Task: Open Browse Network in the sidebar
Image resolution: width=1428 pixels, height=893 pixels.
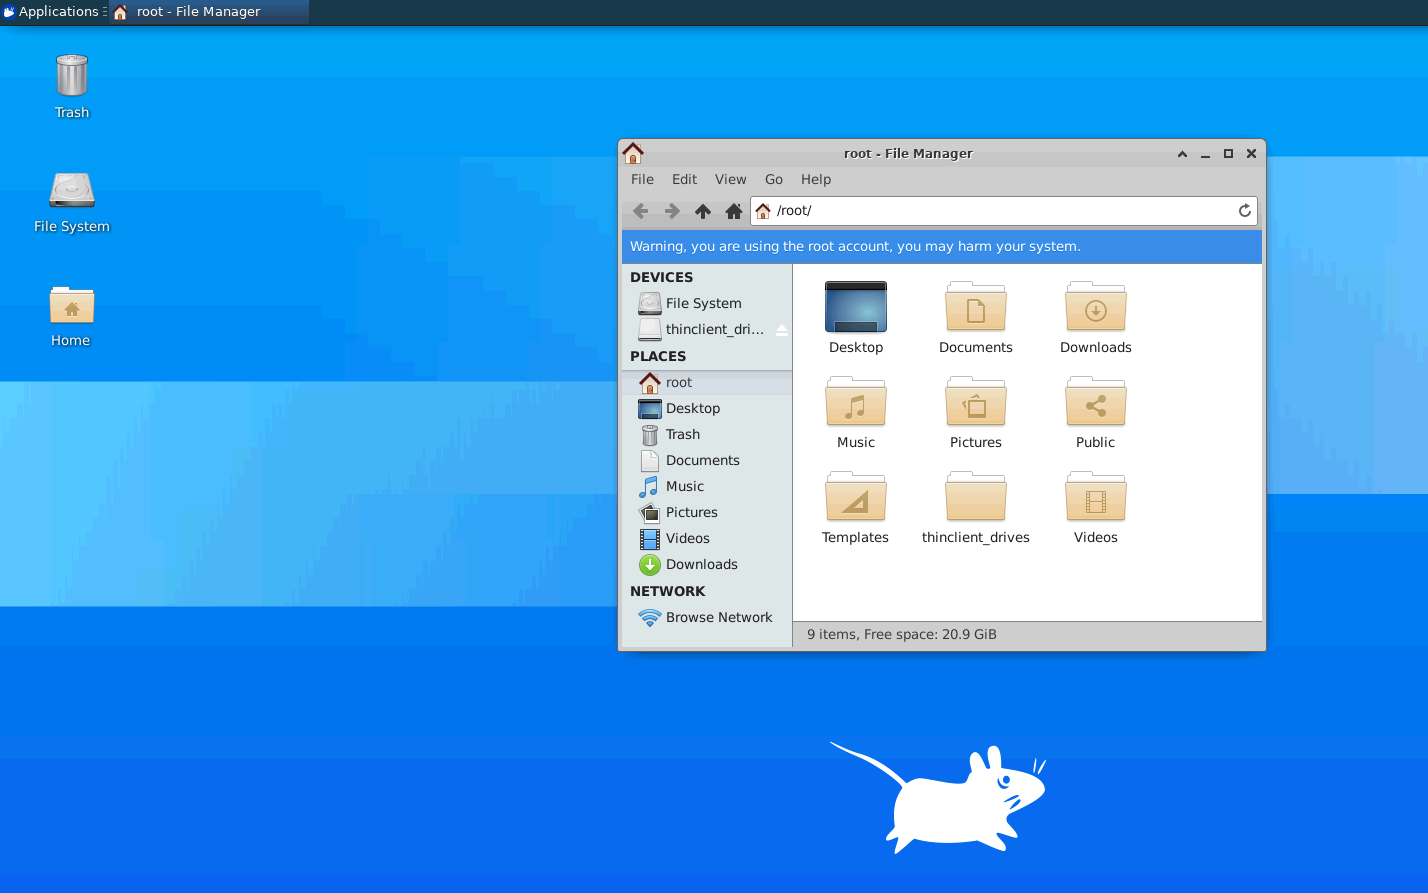Action: tap(719, 617)
